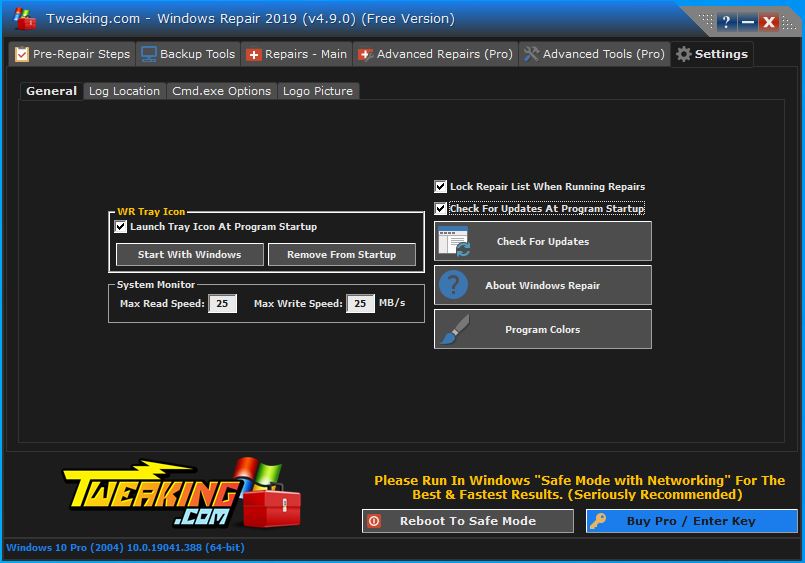Close the Windows Repair window
This screenshot has height=563, width=805.
click(769, 22)
